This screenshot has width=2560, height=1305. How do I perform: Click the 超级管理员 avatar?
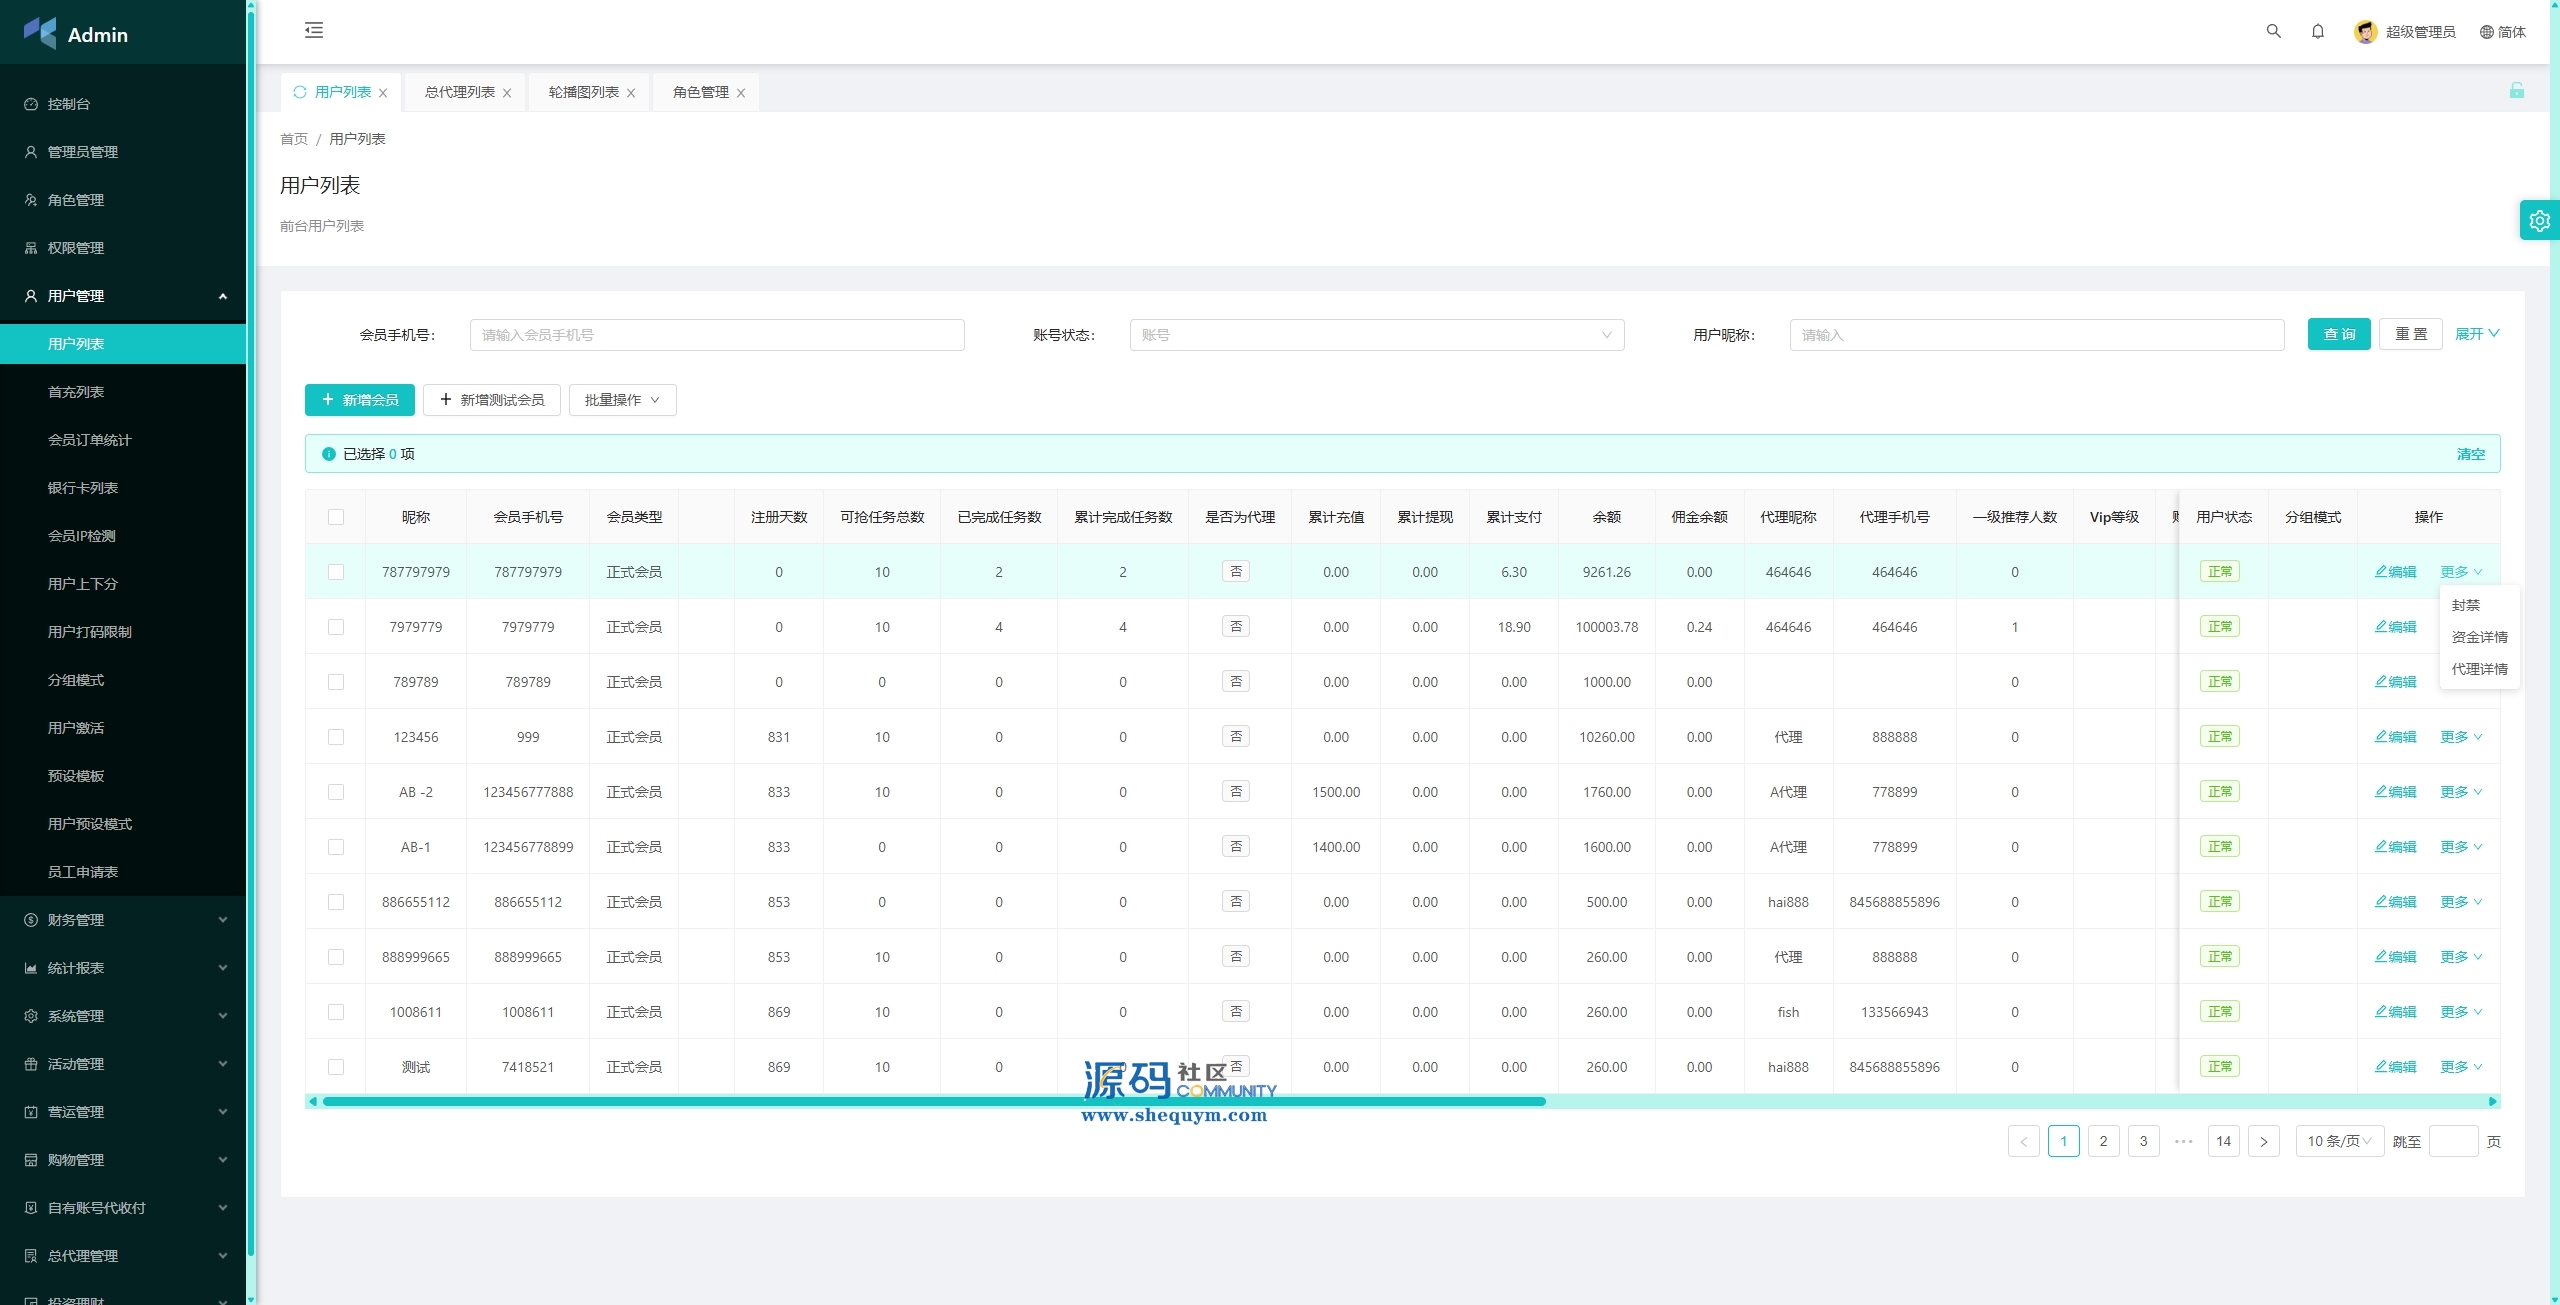click(2365, 32)
